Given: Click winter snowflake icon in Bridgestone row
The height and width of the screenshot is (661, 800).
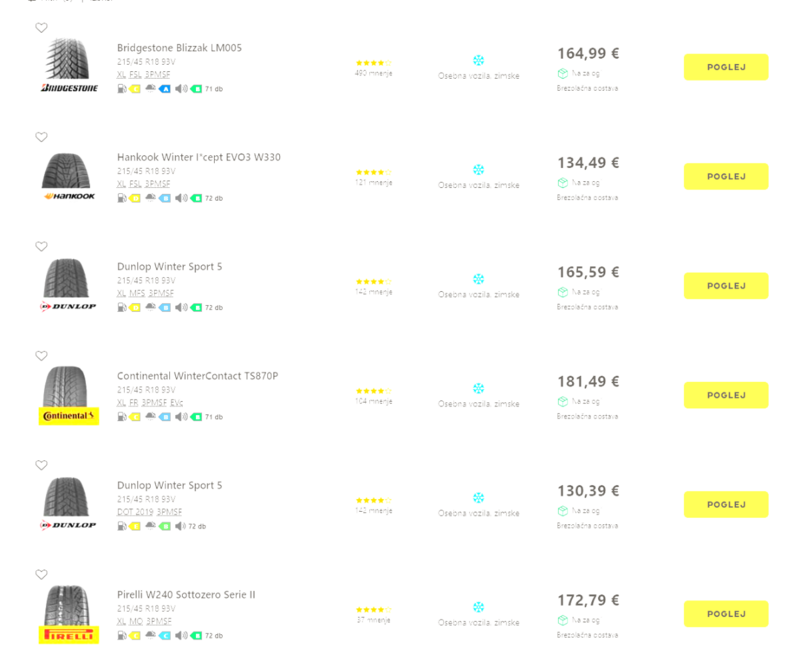Looking at the screenshot, I should (478, 61).
